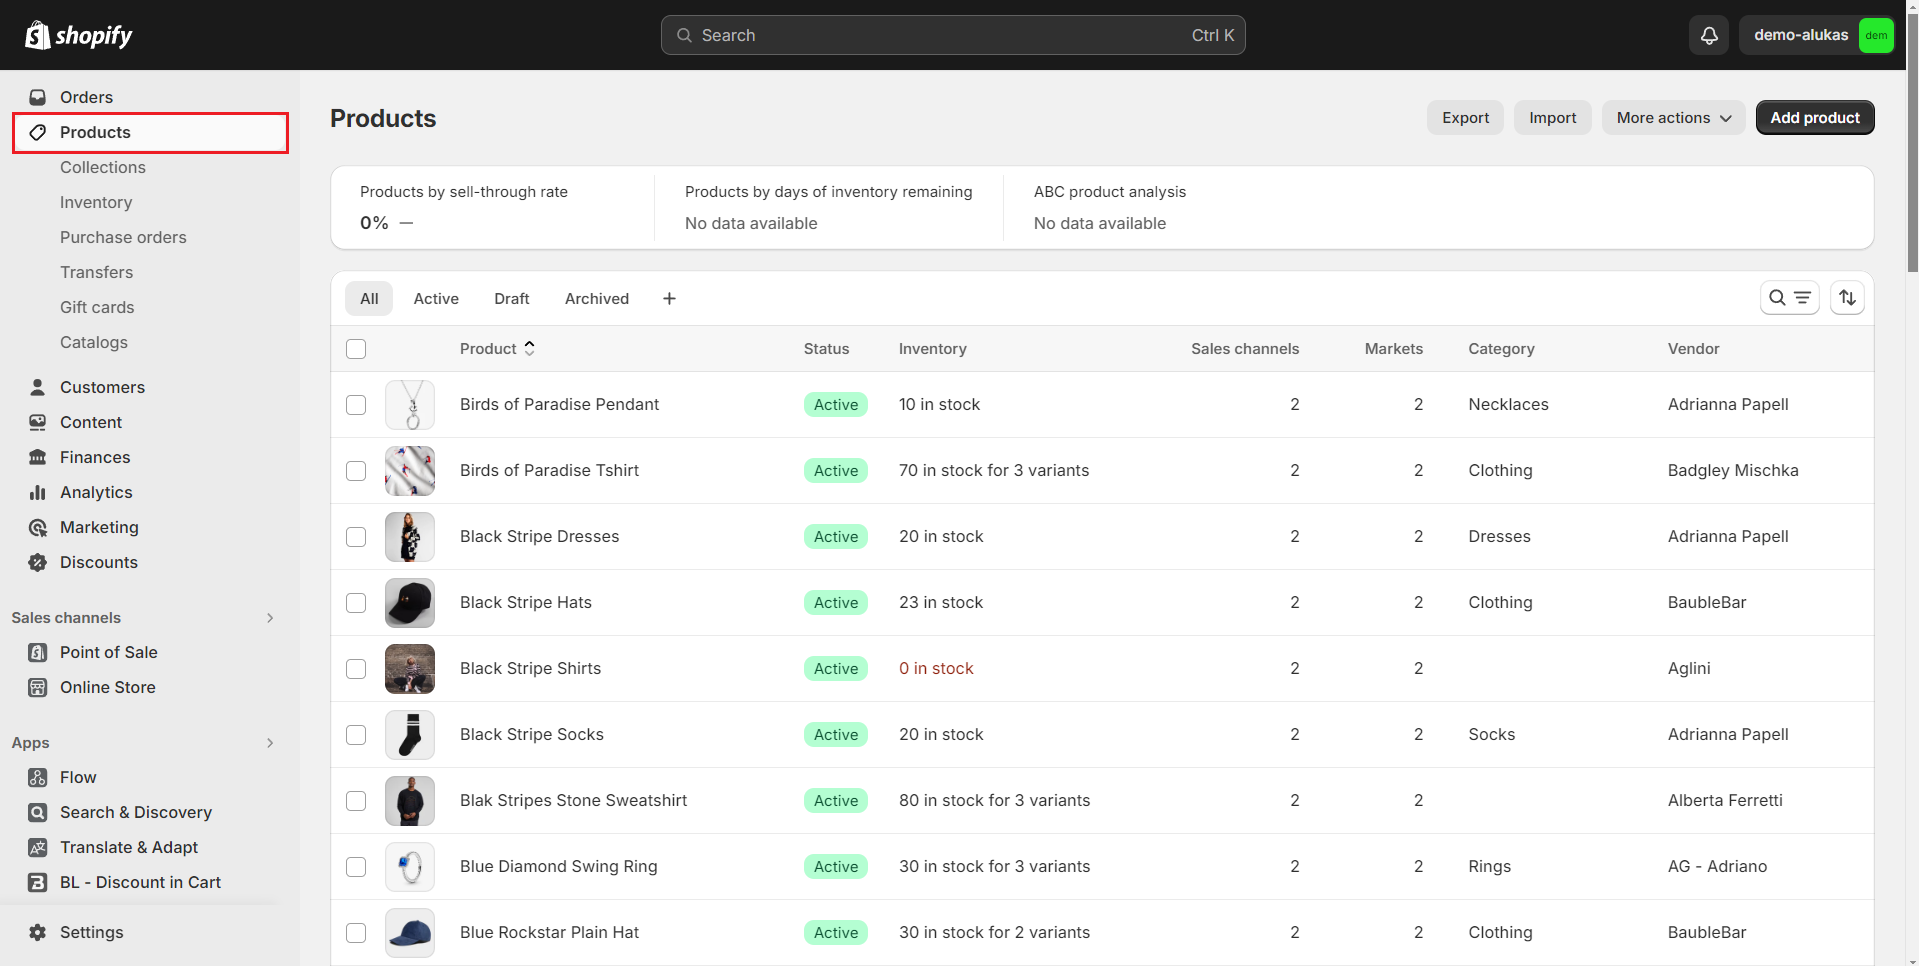Click the Shopify logo
Viewport: 1919px width, 966px height.
click(79, 35)
